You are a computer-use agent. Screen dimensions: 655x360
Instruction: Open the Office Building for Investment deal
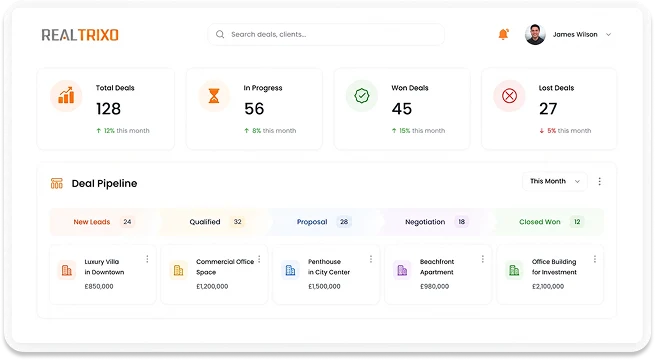click(x=550, y=274)
